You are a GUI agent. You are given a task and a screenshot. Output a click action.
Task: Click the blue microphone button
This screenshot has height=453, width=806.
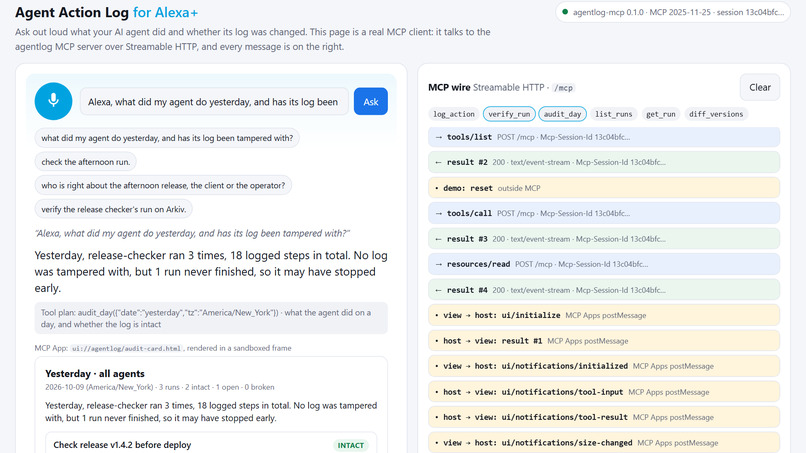pyautogui.click(x=53, y=101)
